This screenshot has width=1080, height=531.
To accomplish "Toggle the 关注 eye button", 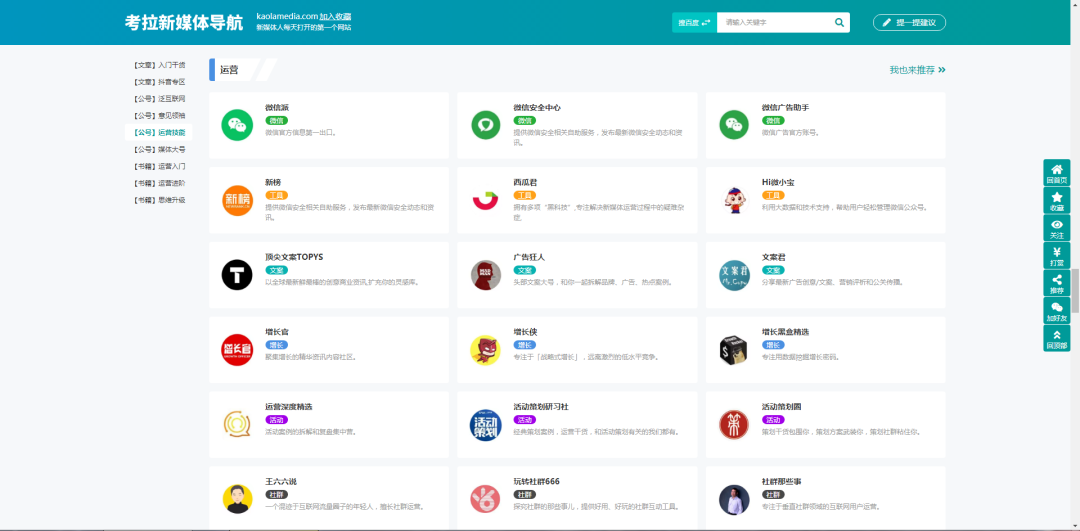I will point(1056,228).
